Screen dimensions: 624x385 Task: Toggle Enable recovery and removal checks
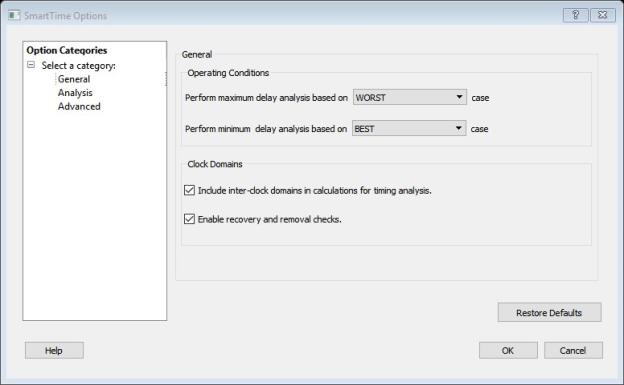tap(189, 219)
